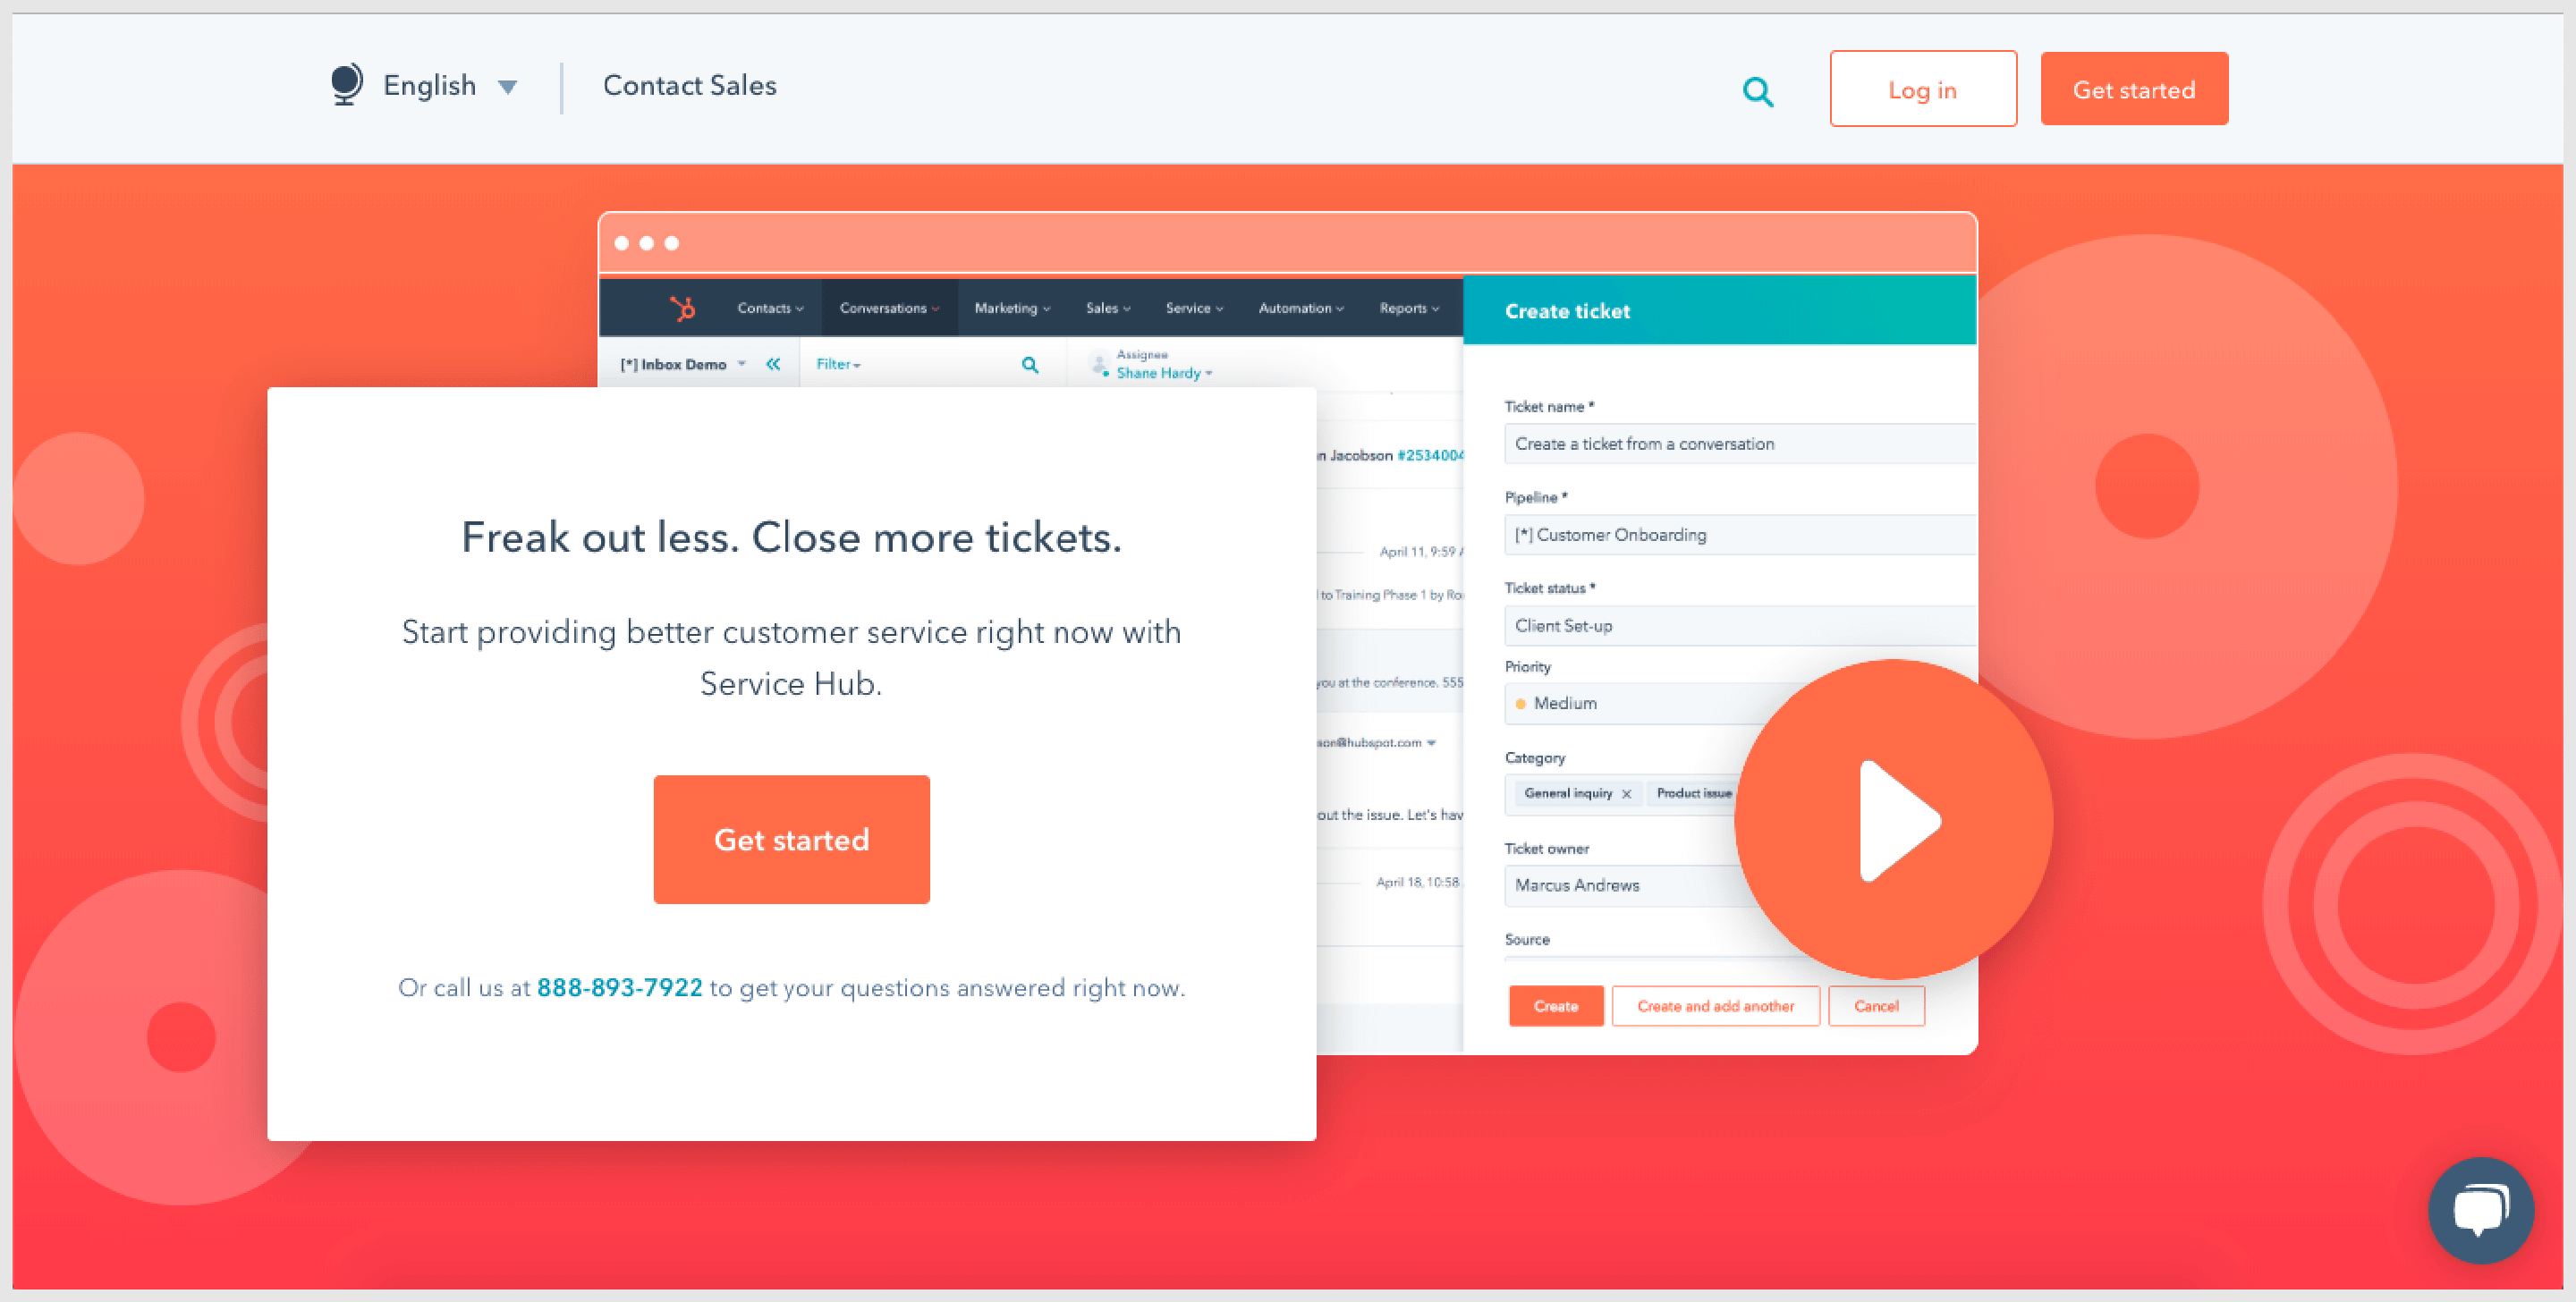Open the Contacts menu
Viewport: 2576px width, 1302px height.
769,309
